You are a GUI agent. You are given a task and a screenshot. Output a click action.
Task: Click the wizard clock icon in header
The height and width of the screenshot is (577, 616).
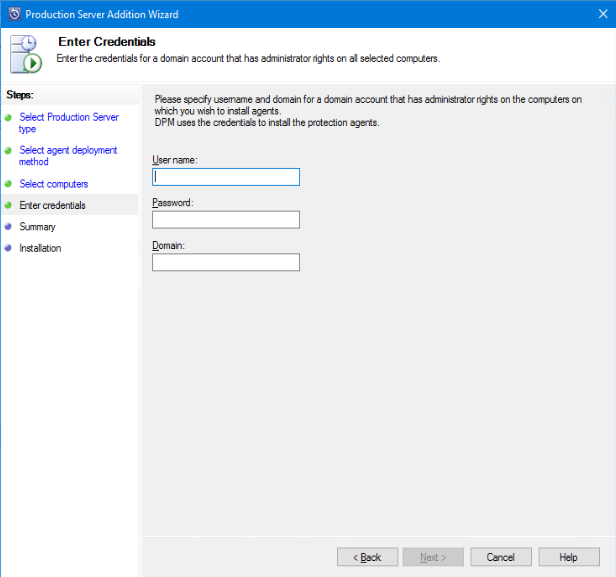26,54
